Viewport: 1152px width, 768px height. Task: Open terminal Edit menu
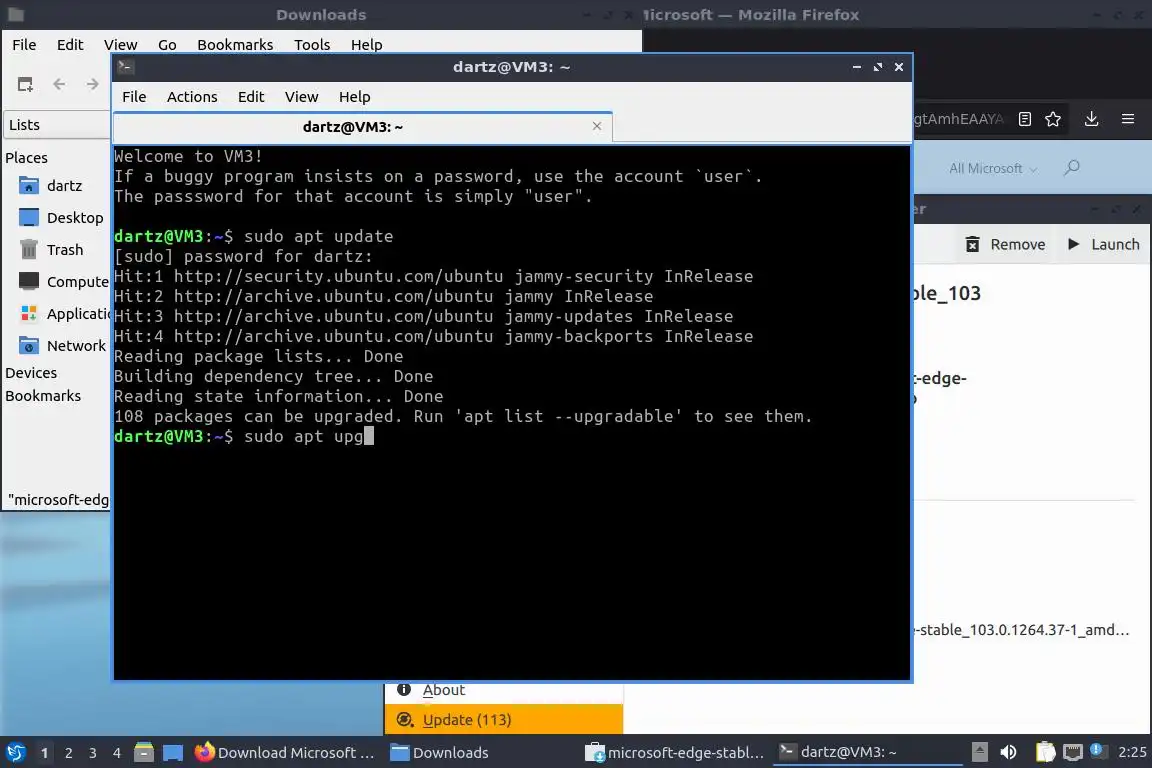[251, 97]
